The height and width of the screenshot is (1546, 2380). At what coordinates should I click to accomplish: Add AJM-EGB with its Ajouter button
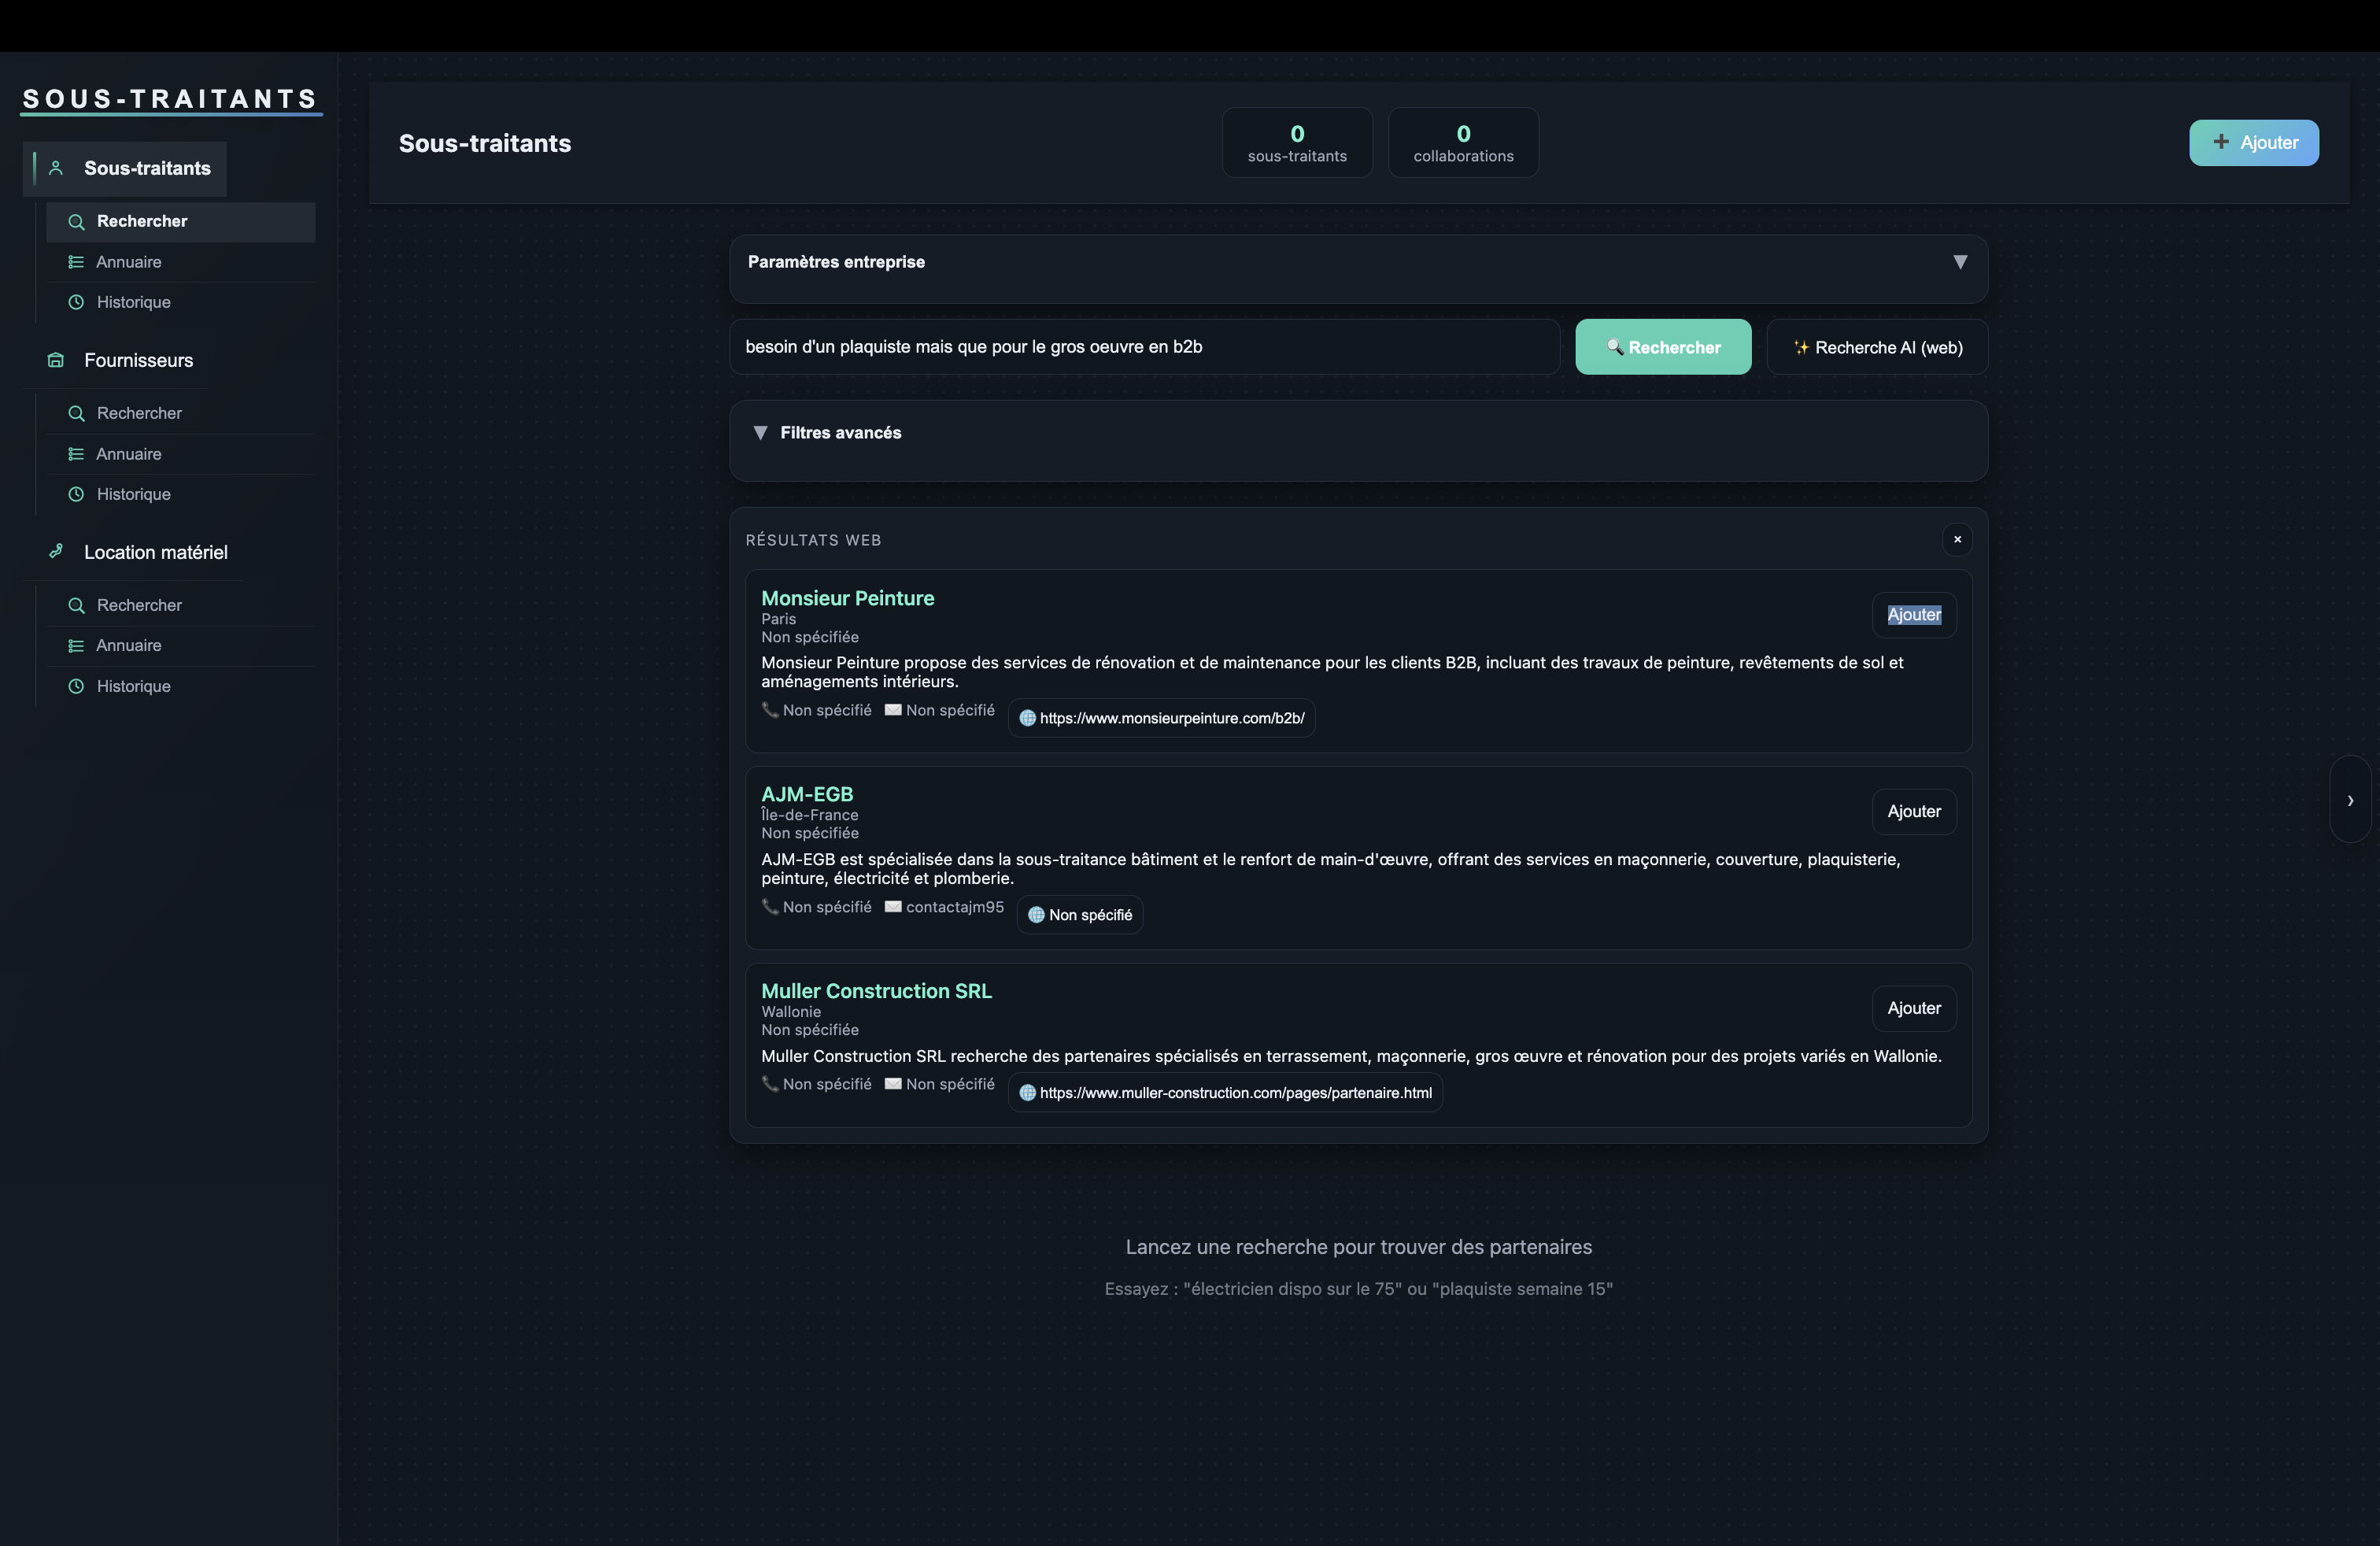tap(1913, 811)
